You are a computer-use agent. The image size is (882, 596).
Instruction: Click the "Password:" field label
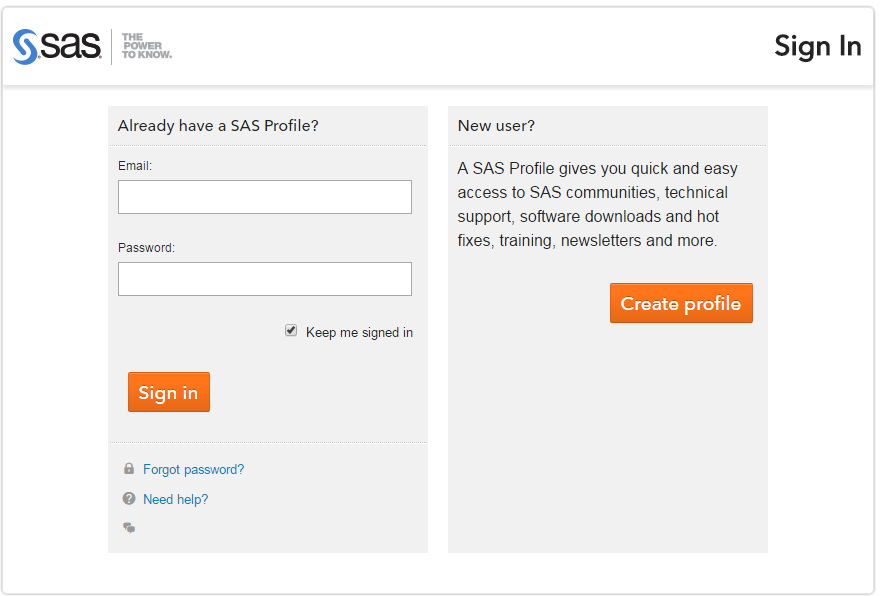146,248
